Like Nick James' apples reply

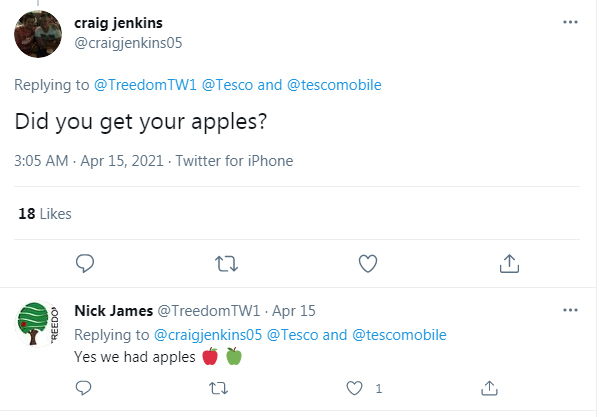coord(353,387)
